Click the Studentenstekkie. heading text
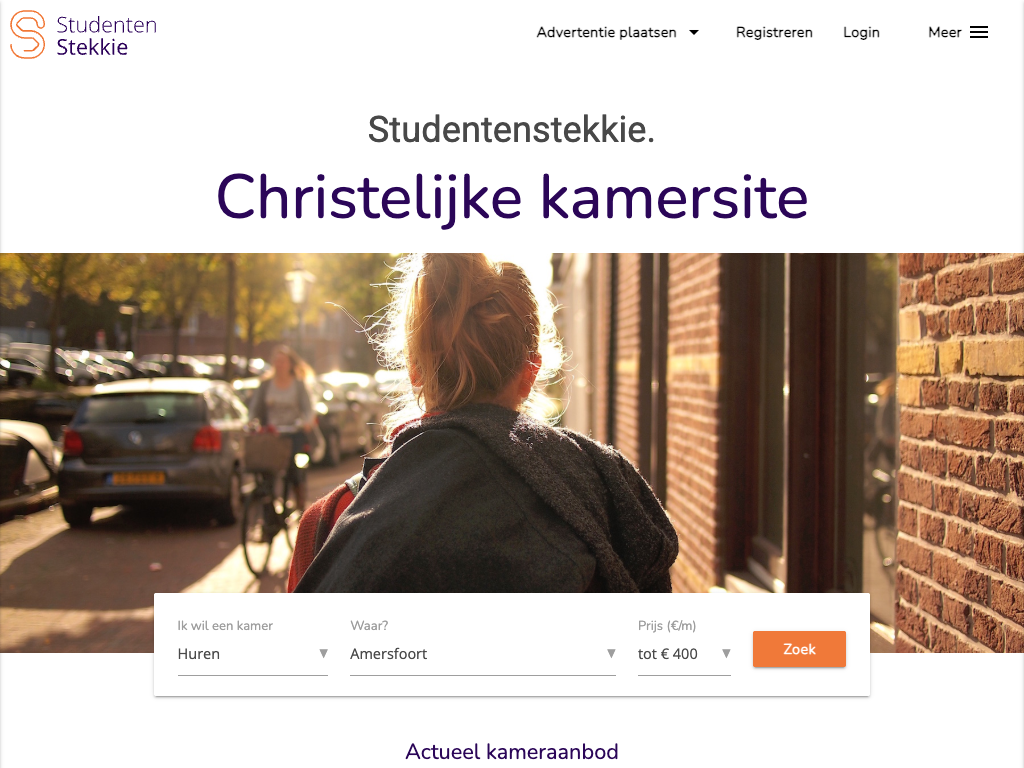This screenshot has height=768, width=1024. (x=511, y=129)
